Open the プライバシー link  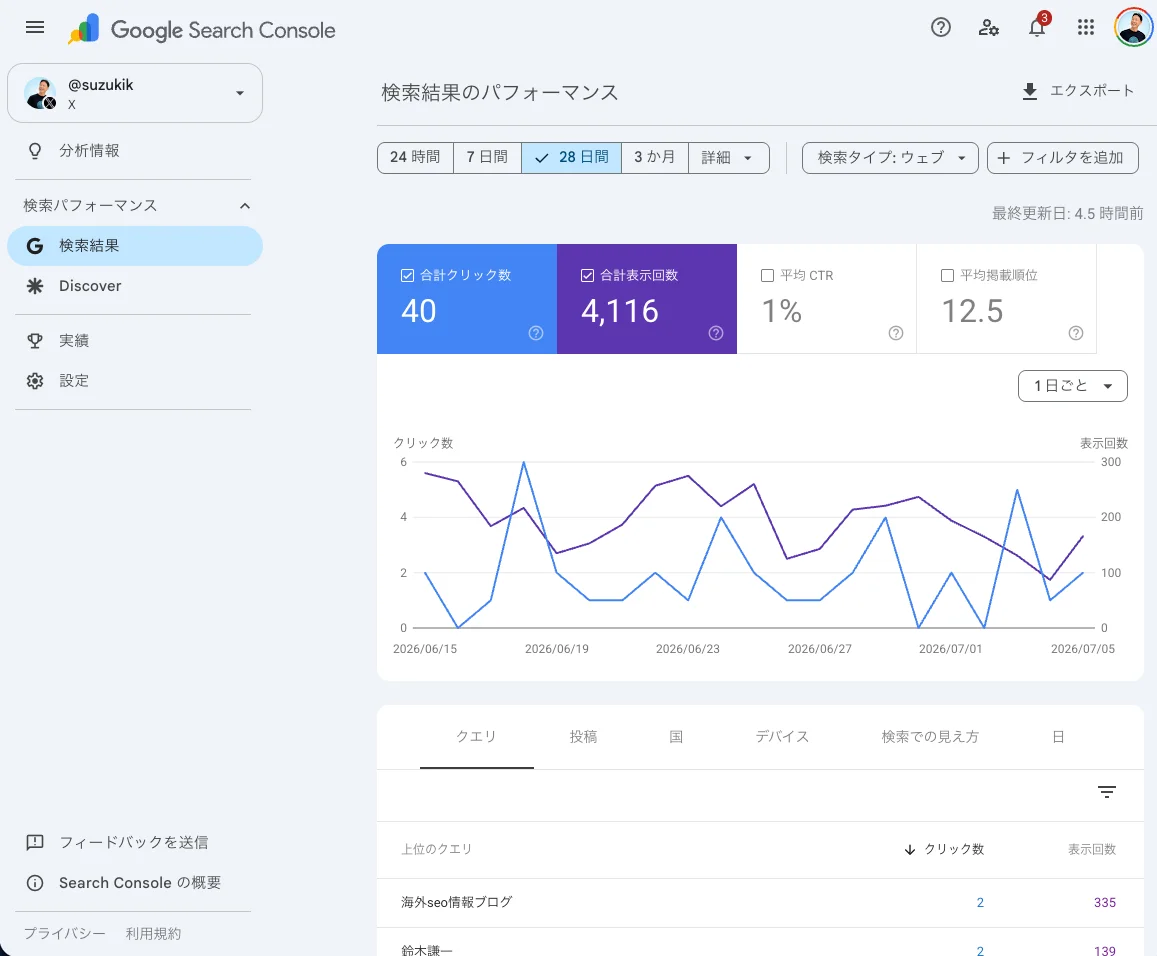coord(64,934)
